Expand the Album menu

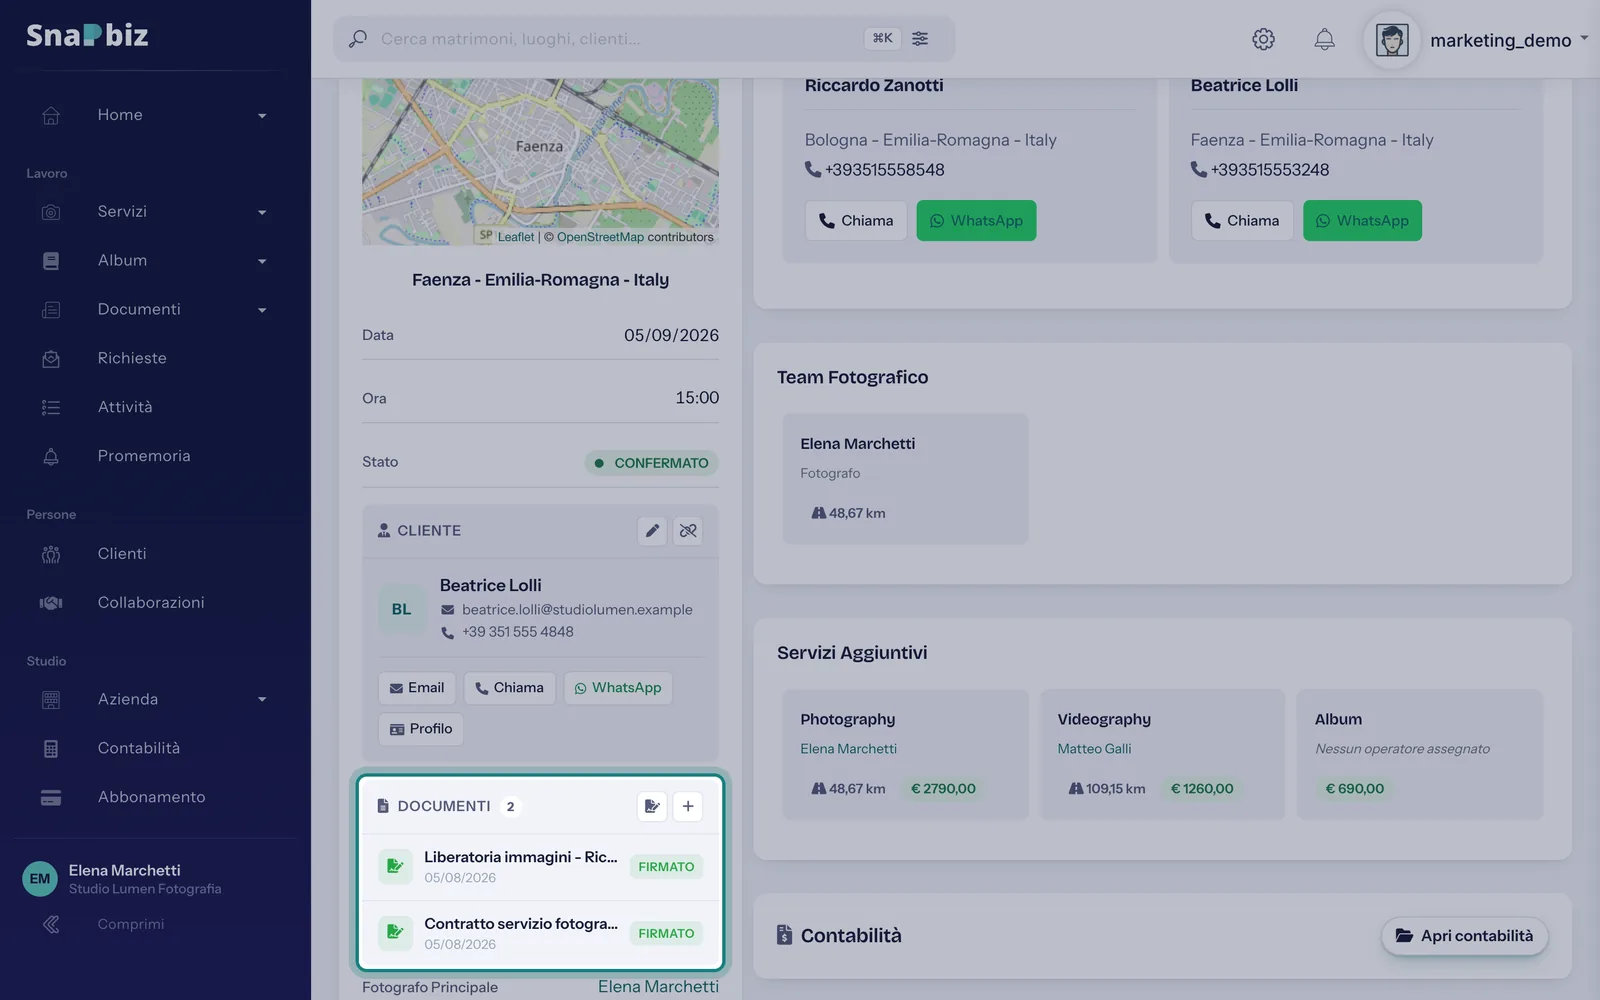point(154,261)
